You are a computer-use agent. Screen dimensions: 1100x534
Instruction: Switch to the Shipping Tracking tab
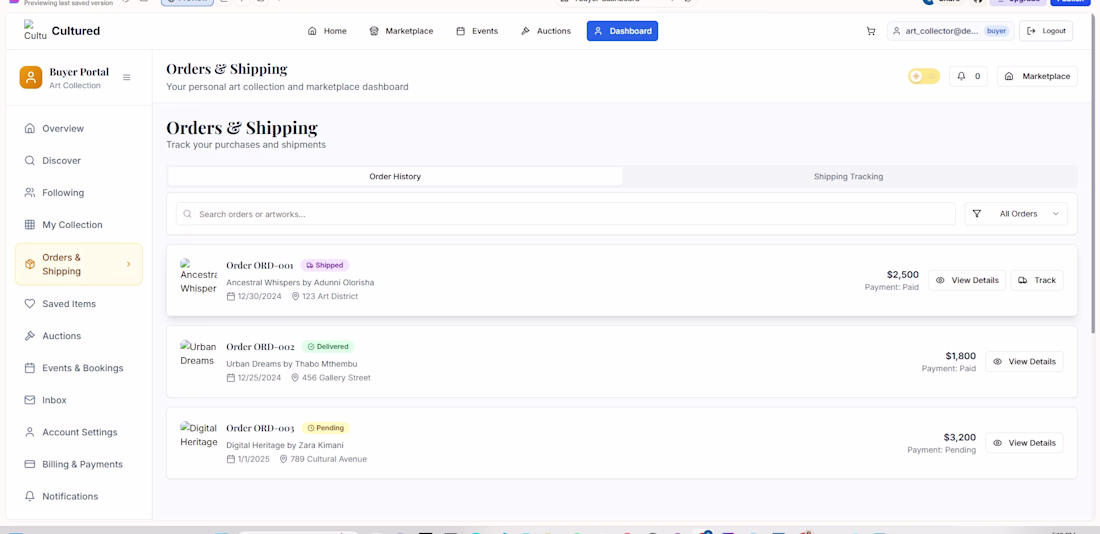point(848,177)
